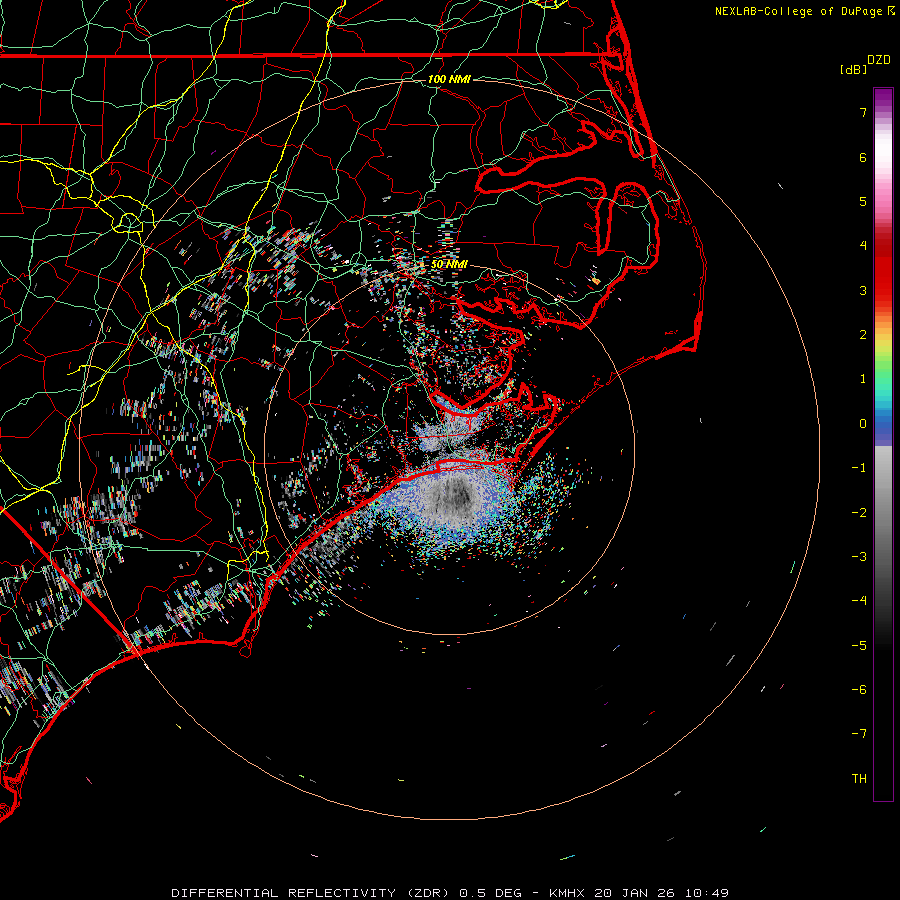Select the positive 1 dB scale label
The image size is (900, 900).
click(x=863, y=379)
